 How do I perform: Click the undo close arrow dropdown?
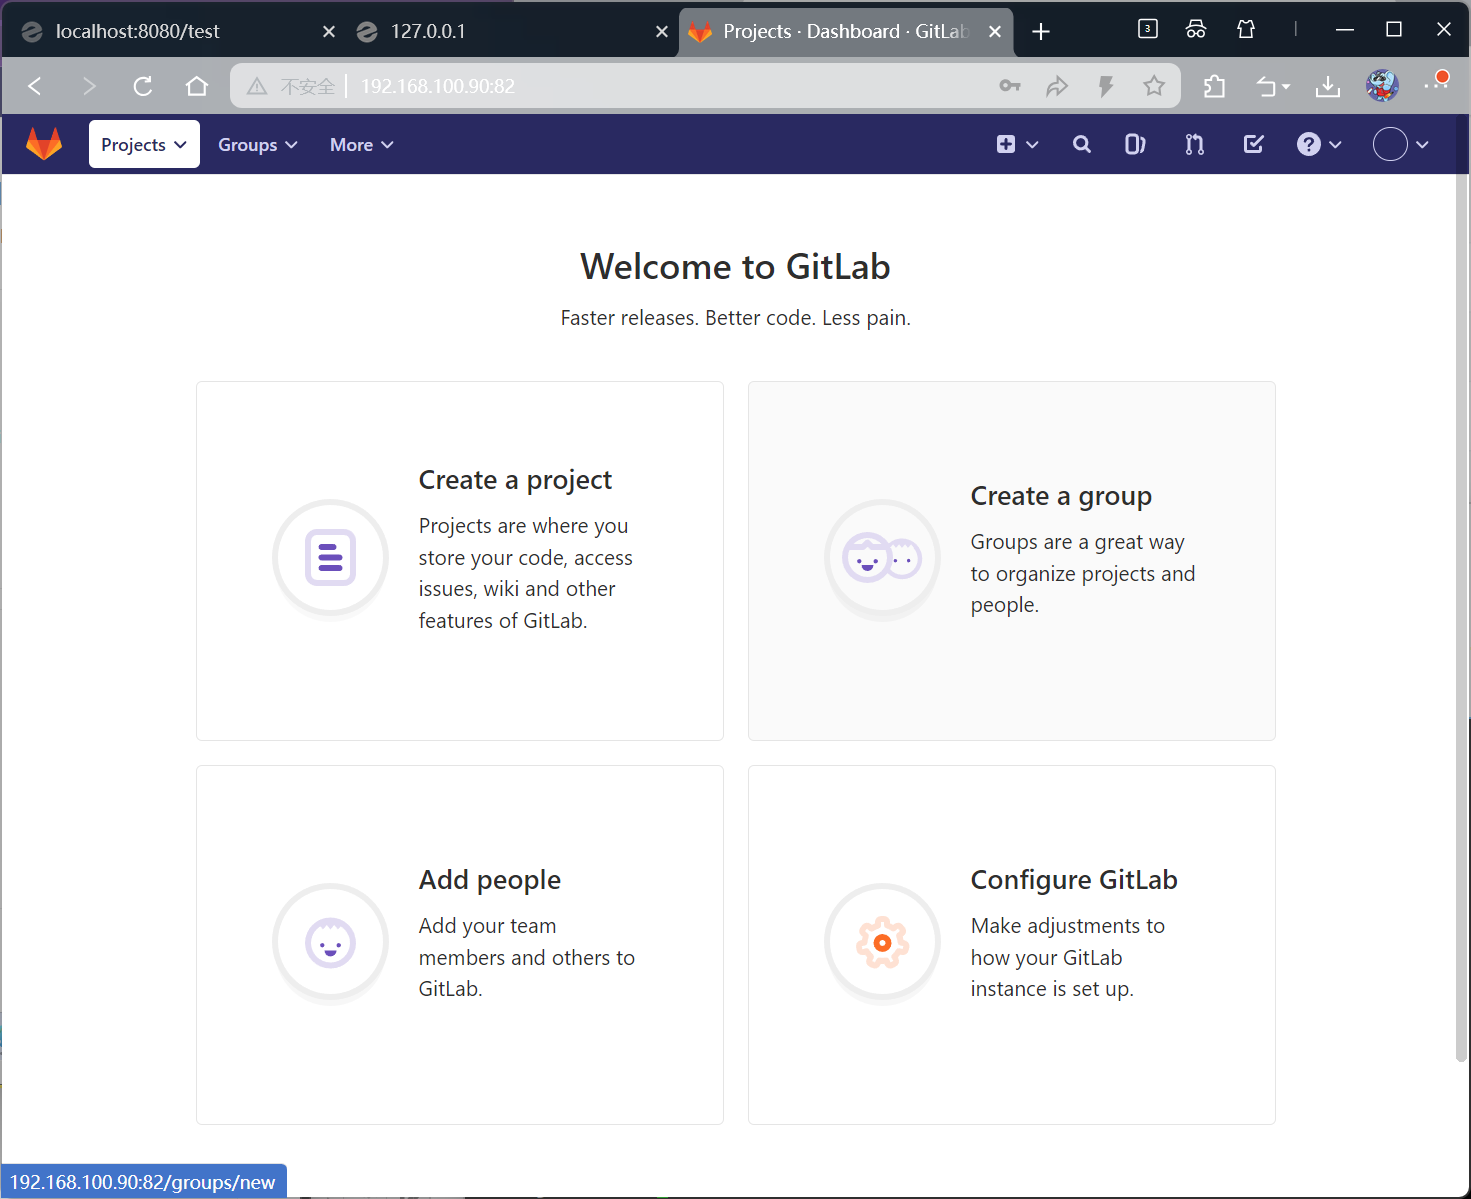click(1273, 87)
